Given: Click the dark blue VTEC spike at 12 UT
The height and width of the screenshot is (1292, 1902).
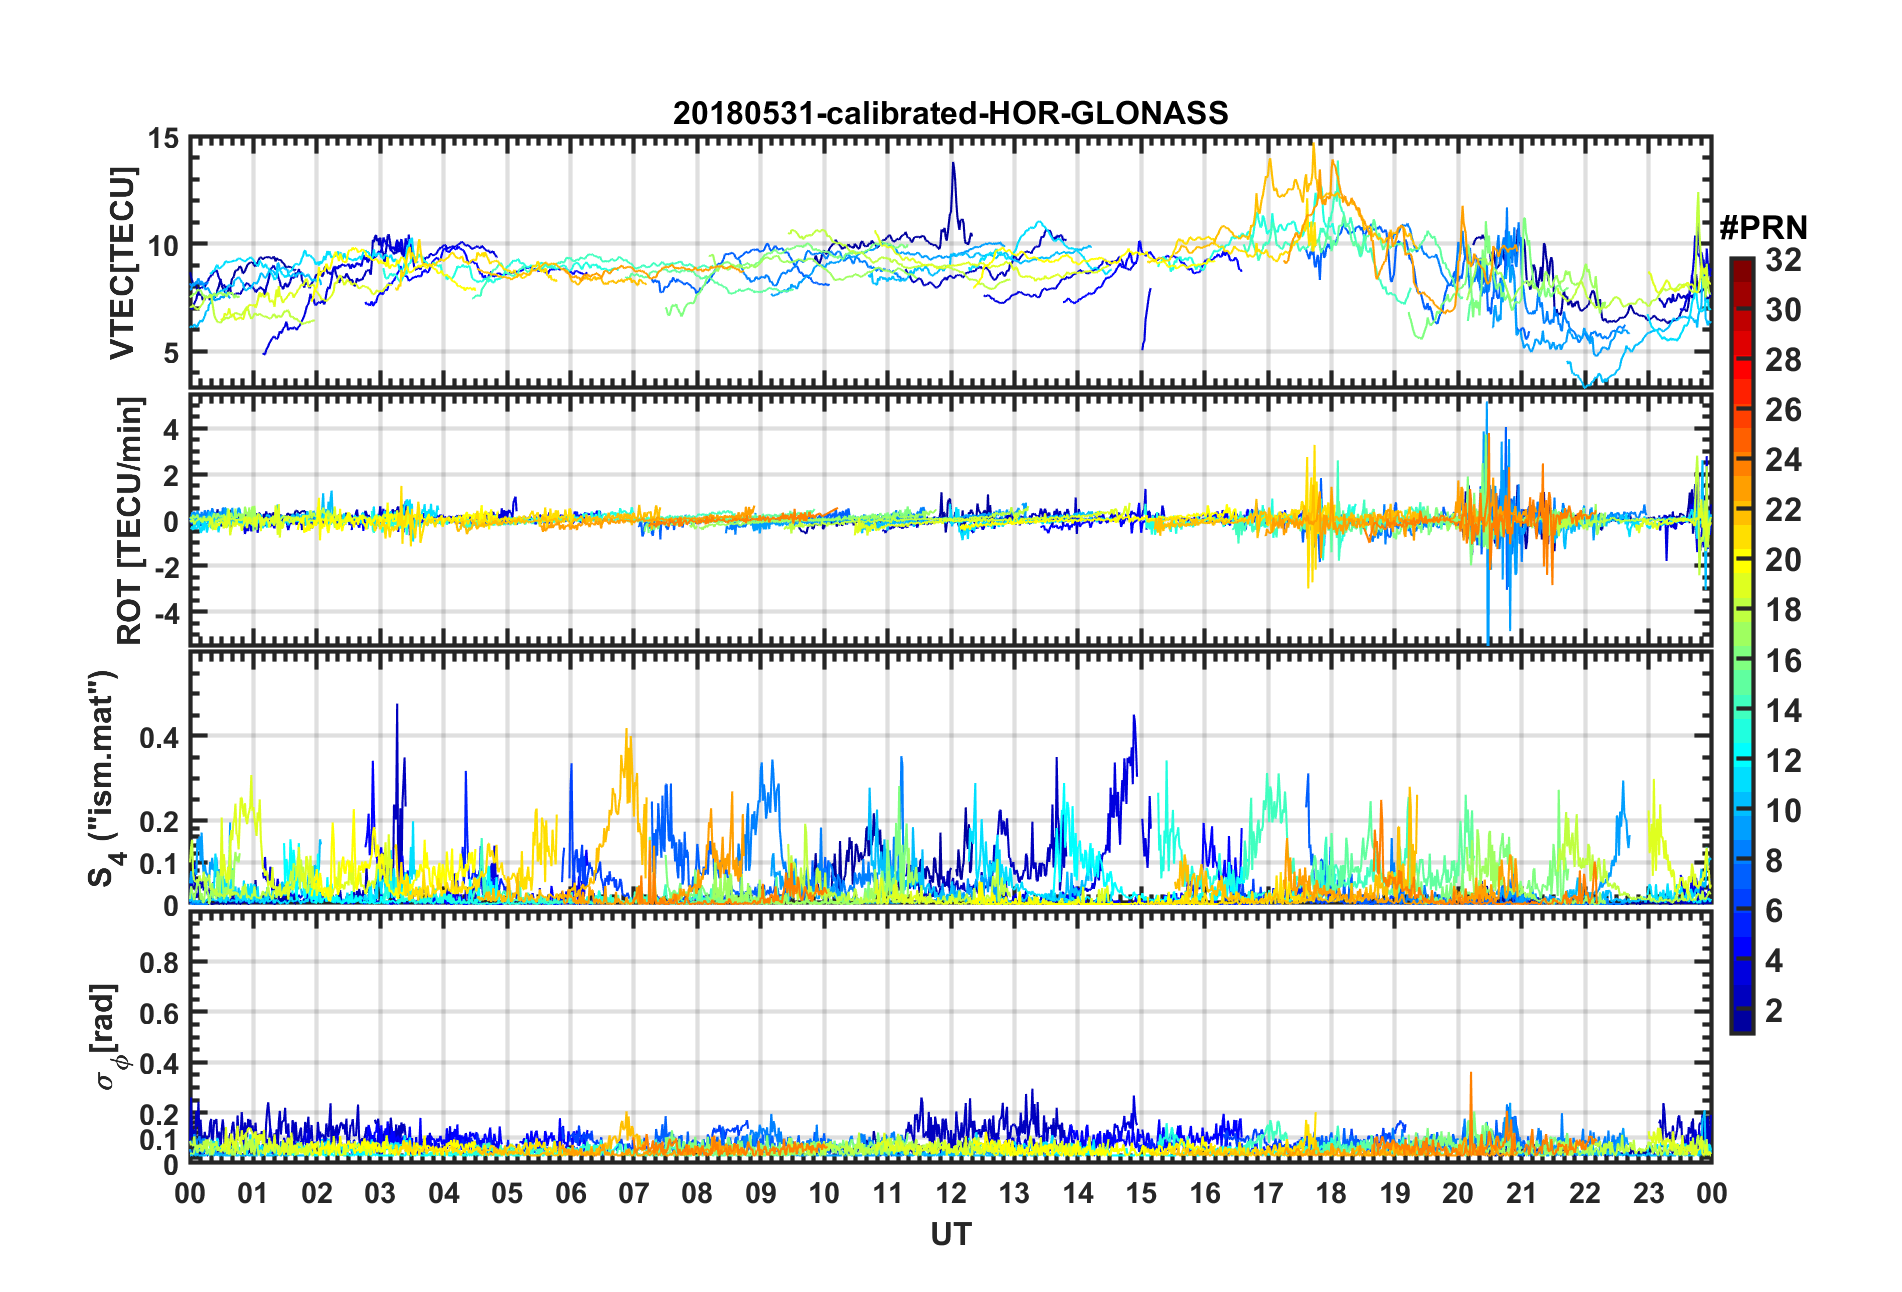Looking at the screenshot, I should [x=953, y=166].
